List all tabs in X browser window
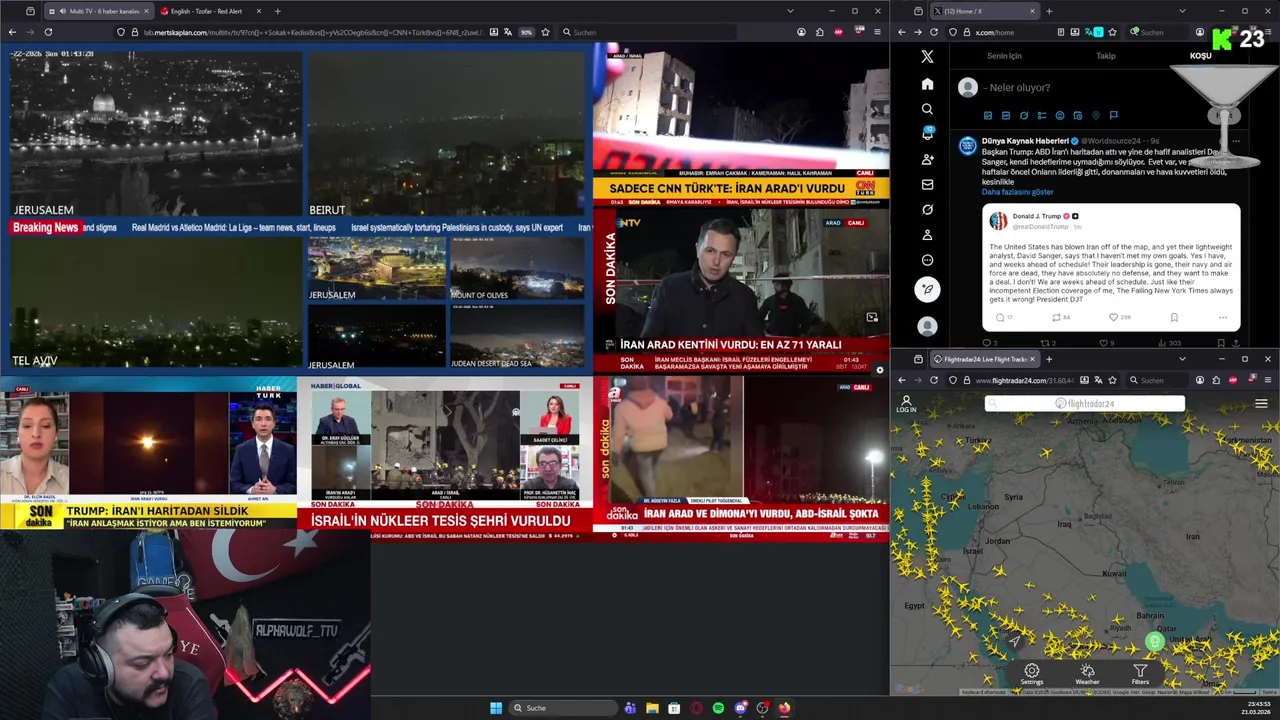The width and height of the screenshot is (1280, 720). point(1181,11)
